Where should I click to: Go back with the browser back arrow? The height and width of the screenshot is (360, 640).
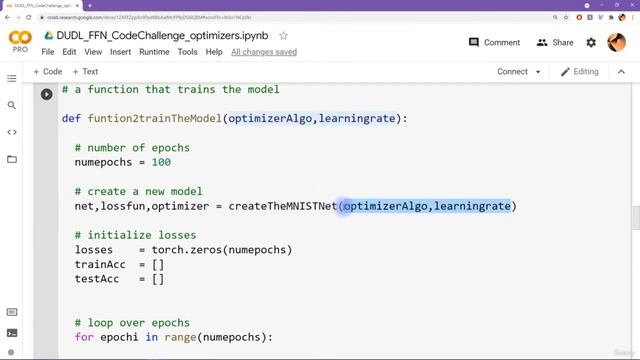[x=7, y=18]
